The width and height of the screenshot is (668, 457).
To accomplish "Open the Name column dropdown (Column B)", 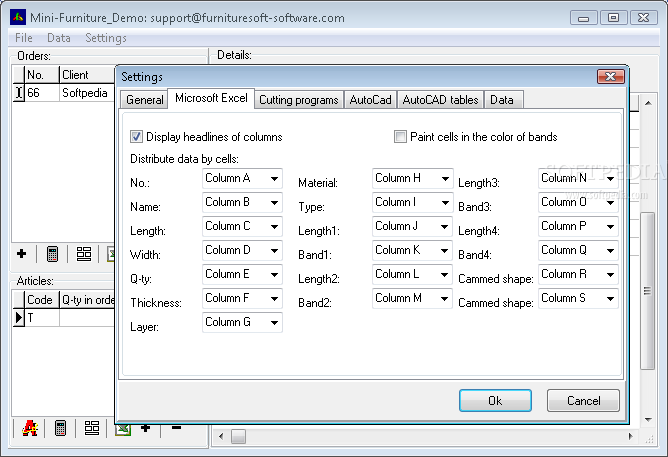I will point(242,202).
